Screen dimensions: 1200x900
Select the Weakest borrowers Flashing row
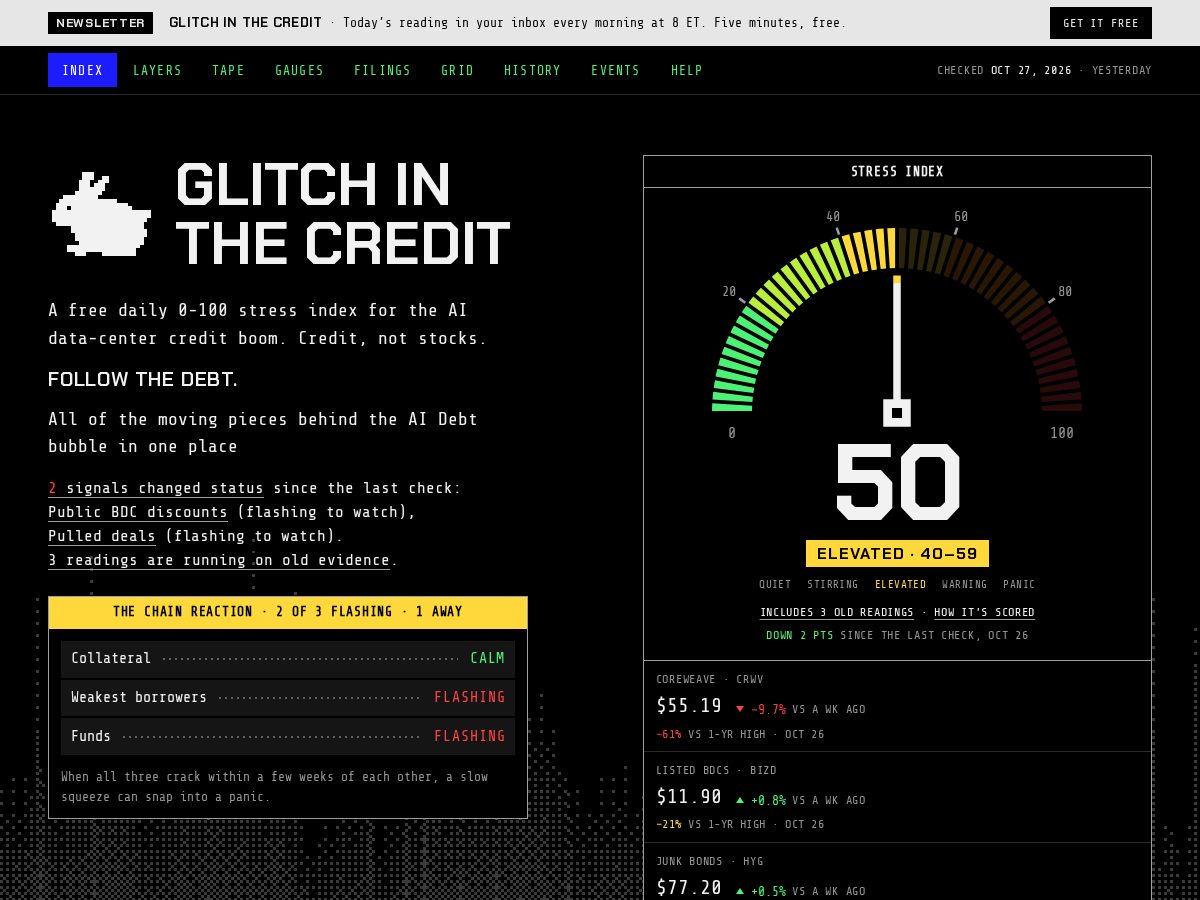288,697
